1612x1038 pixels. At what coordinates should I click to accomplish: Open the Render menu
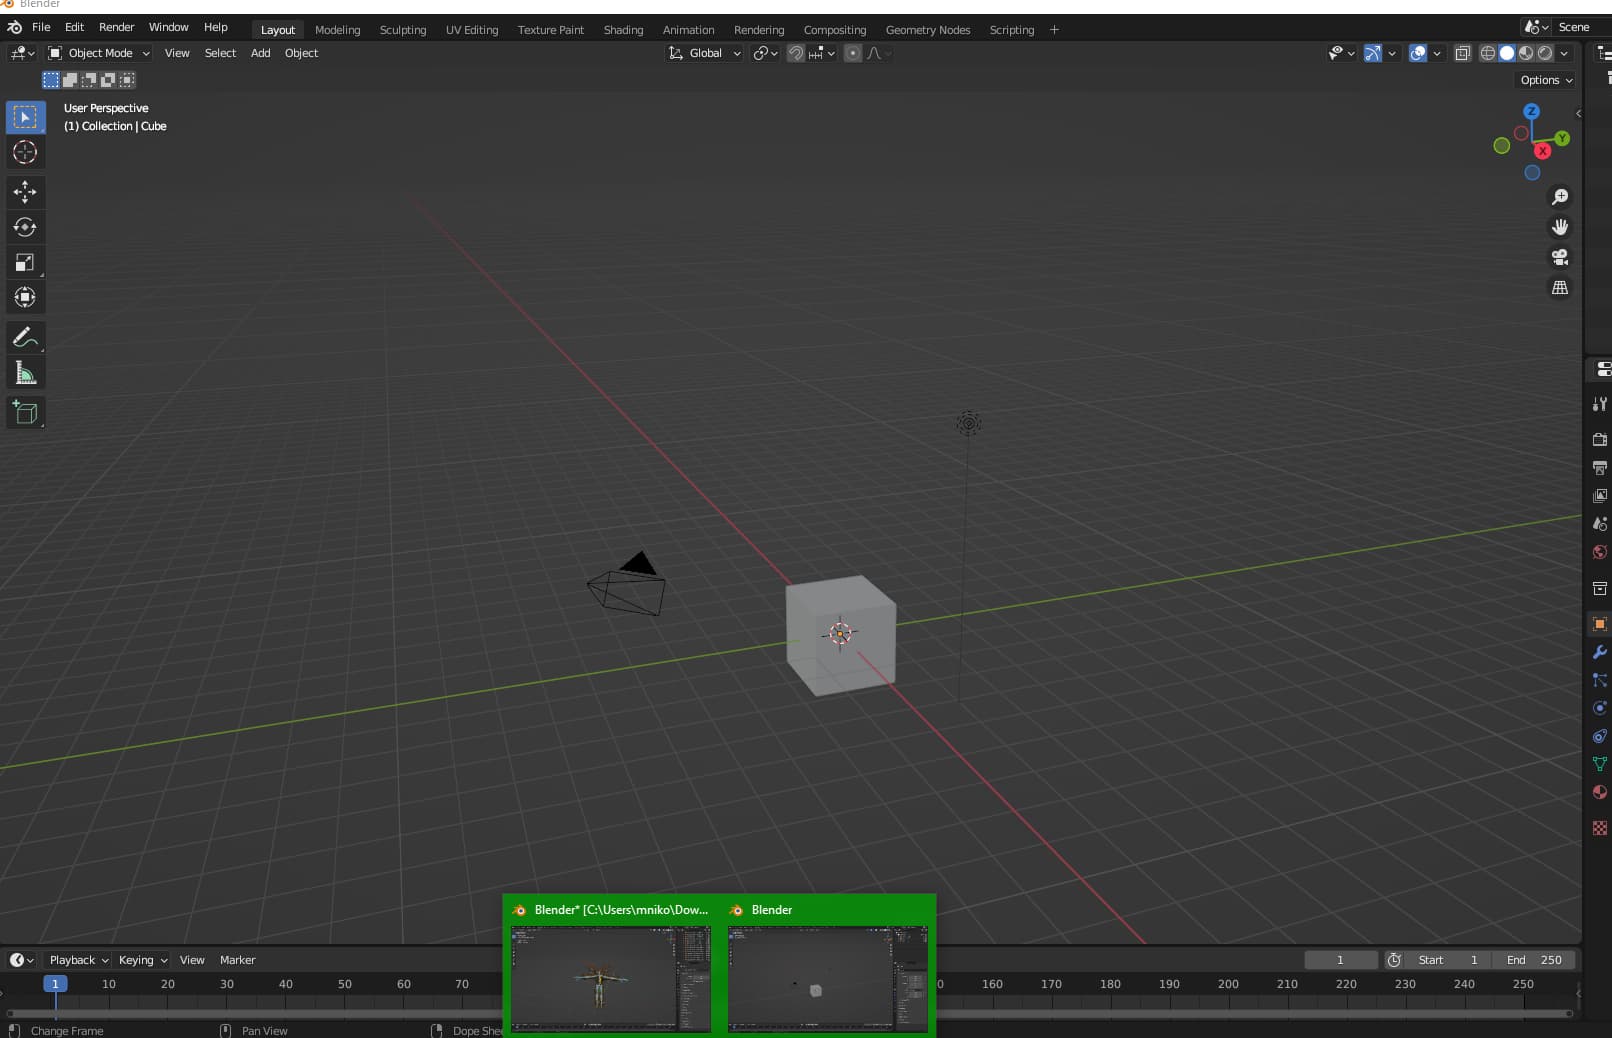tap(116, 27)
